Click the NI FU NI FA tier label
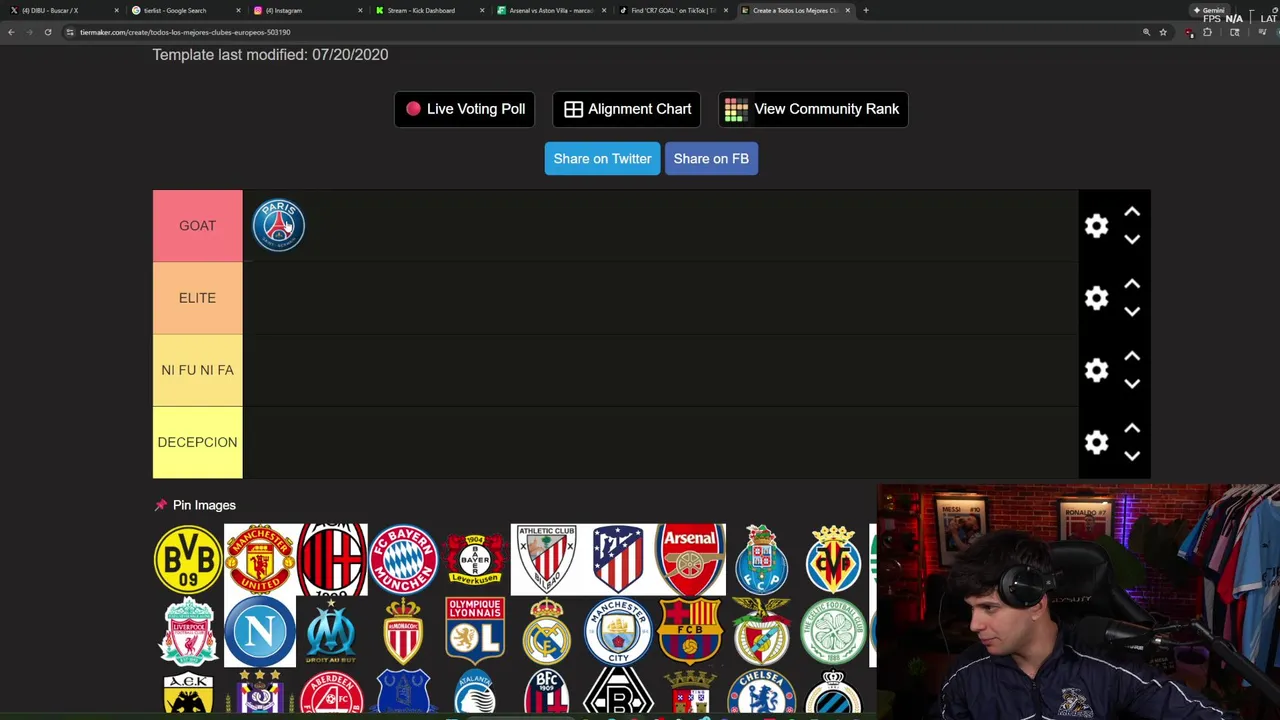The width and height of the screenshot is (1280, 720). (x=197, y=370)
